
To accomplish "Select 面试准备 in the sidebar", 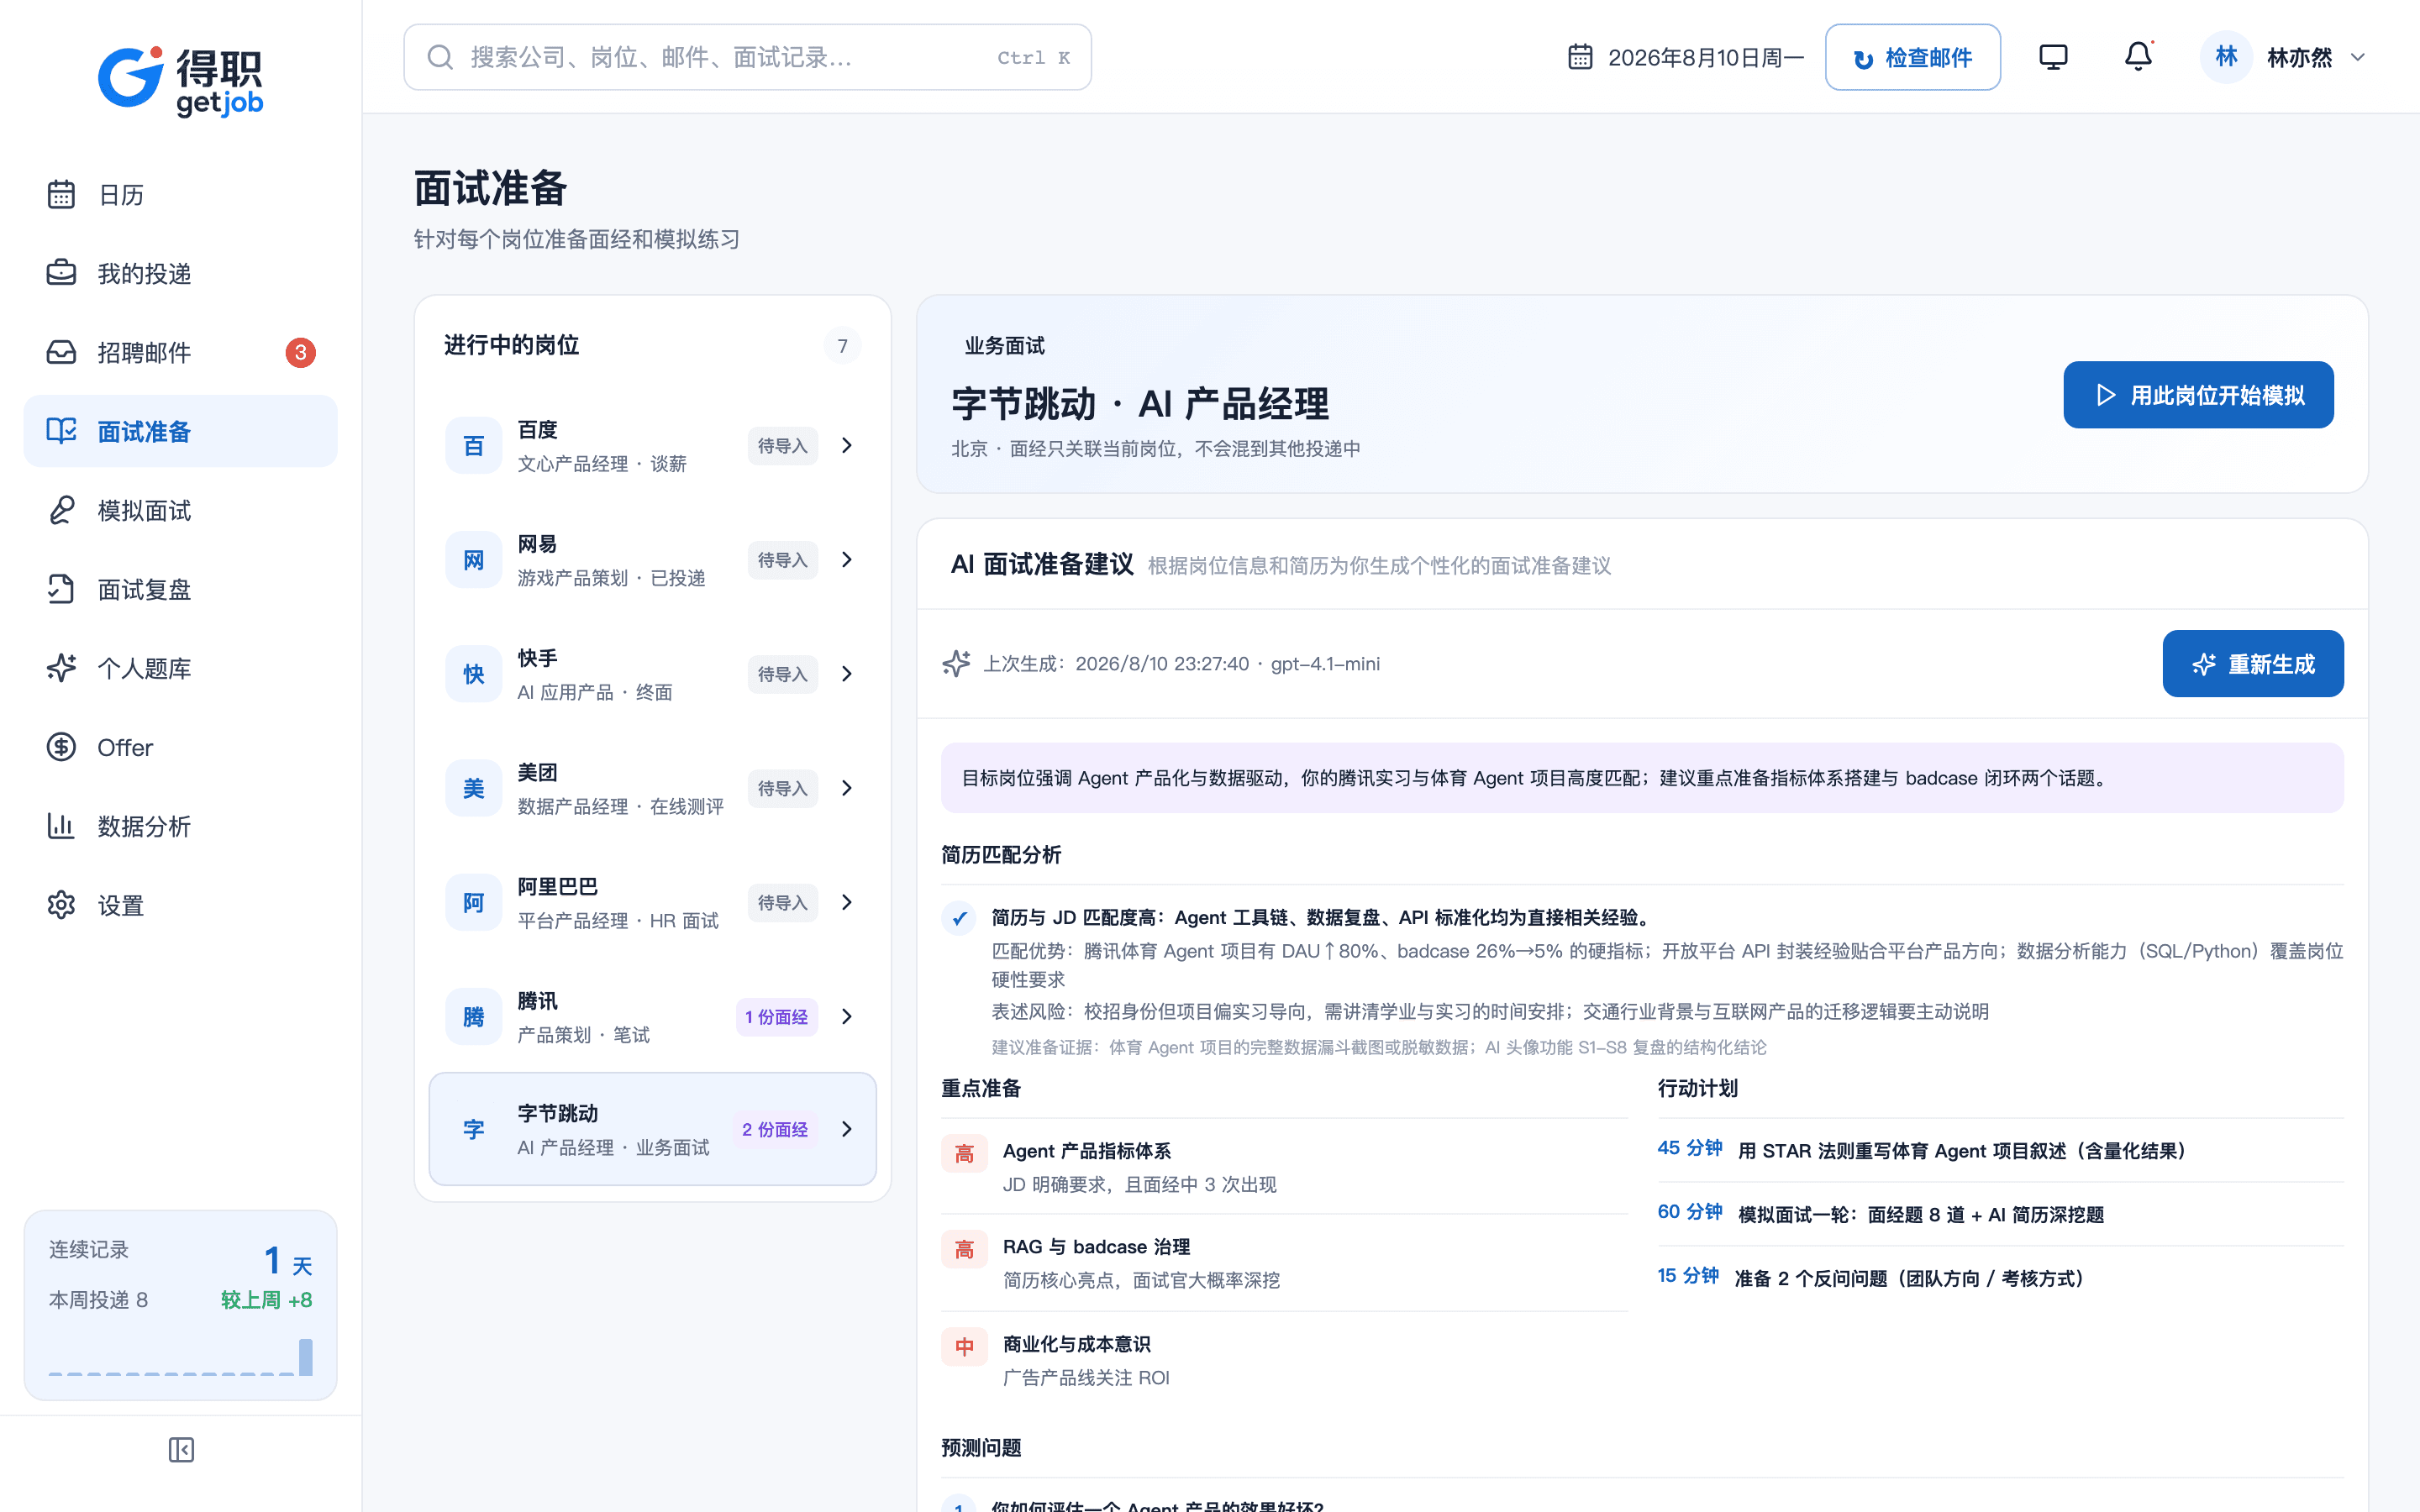I will 180,431.
